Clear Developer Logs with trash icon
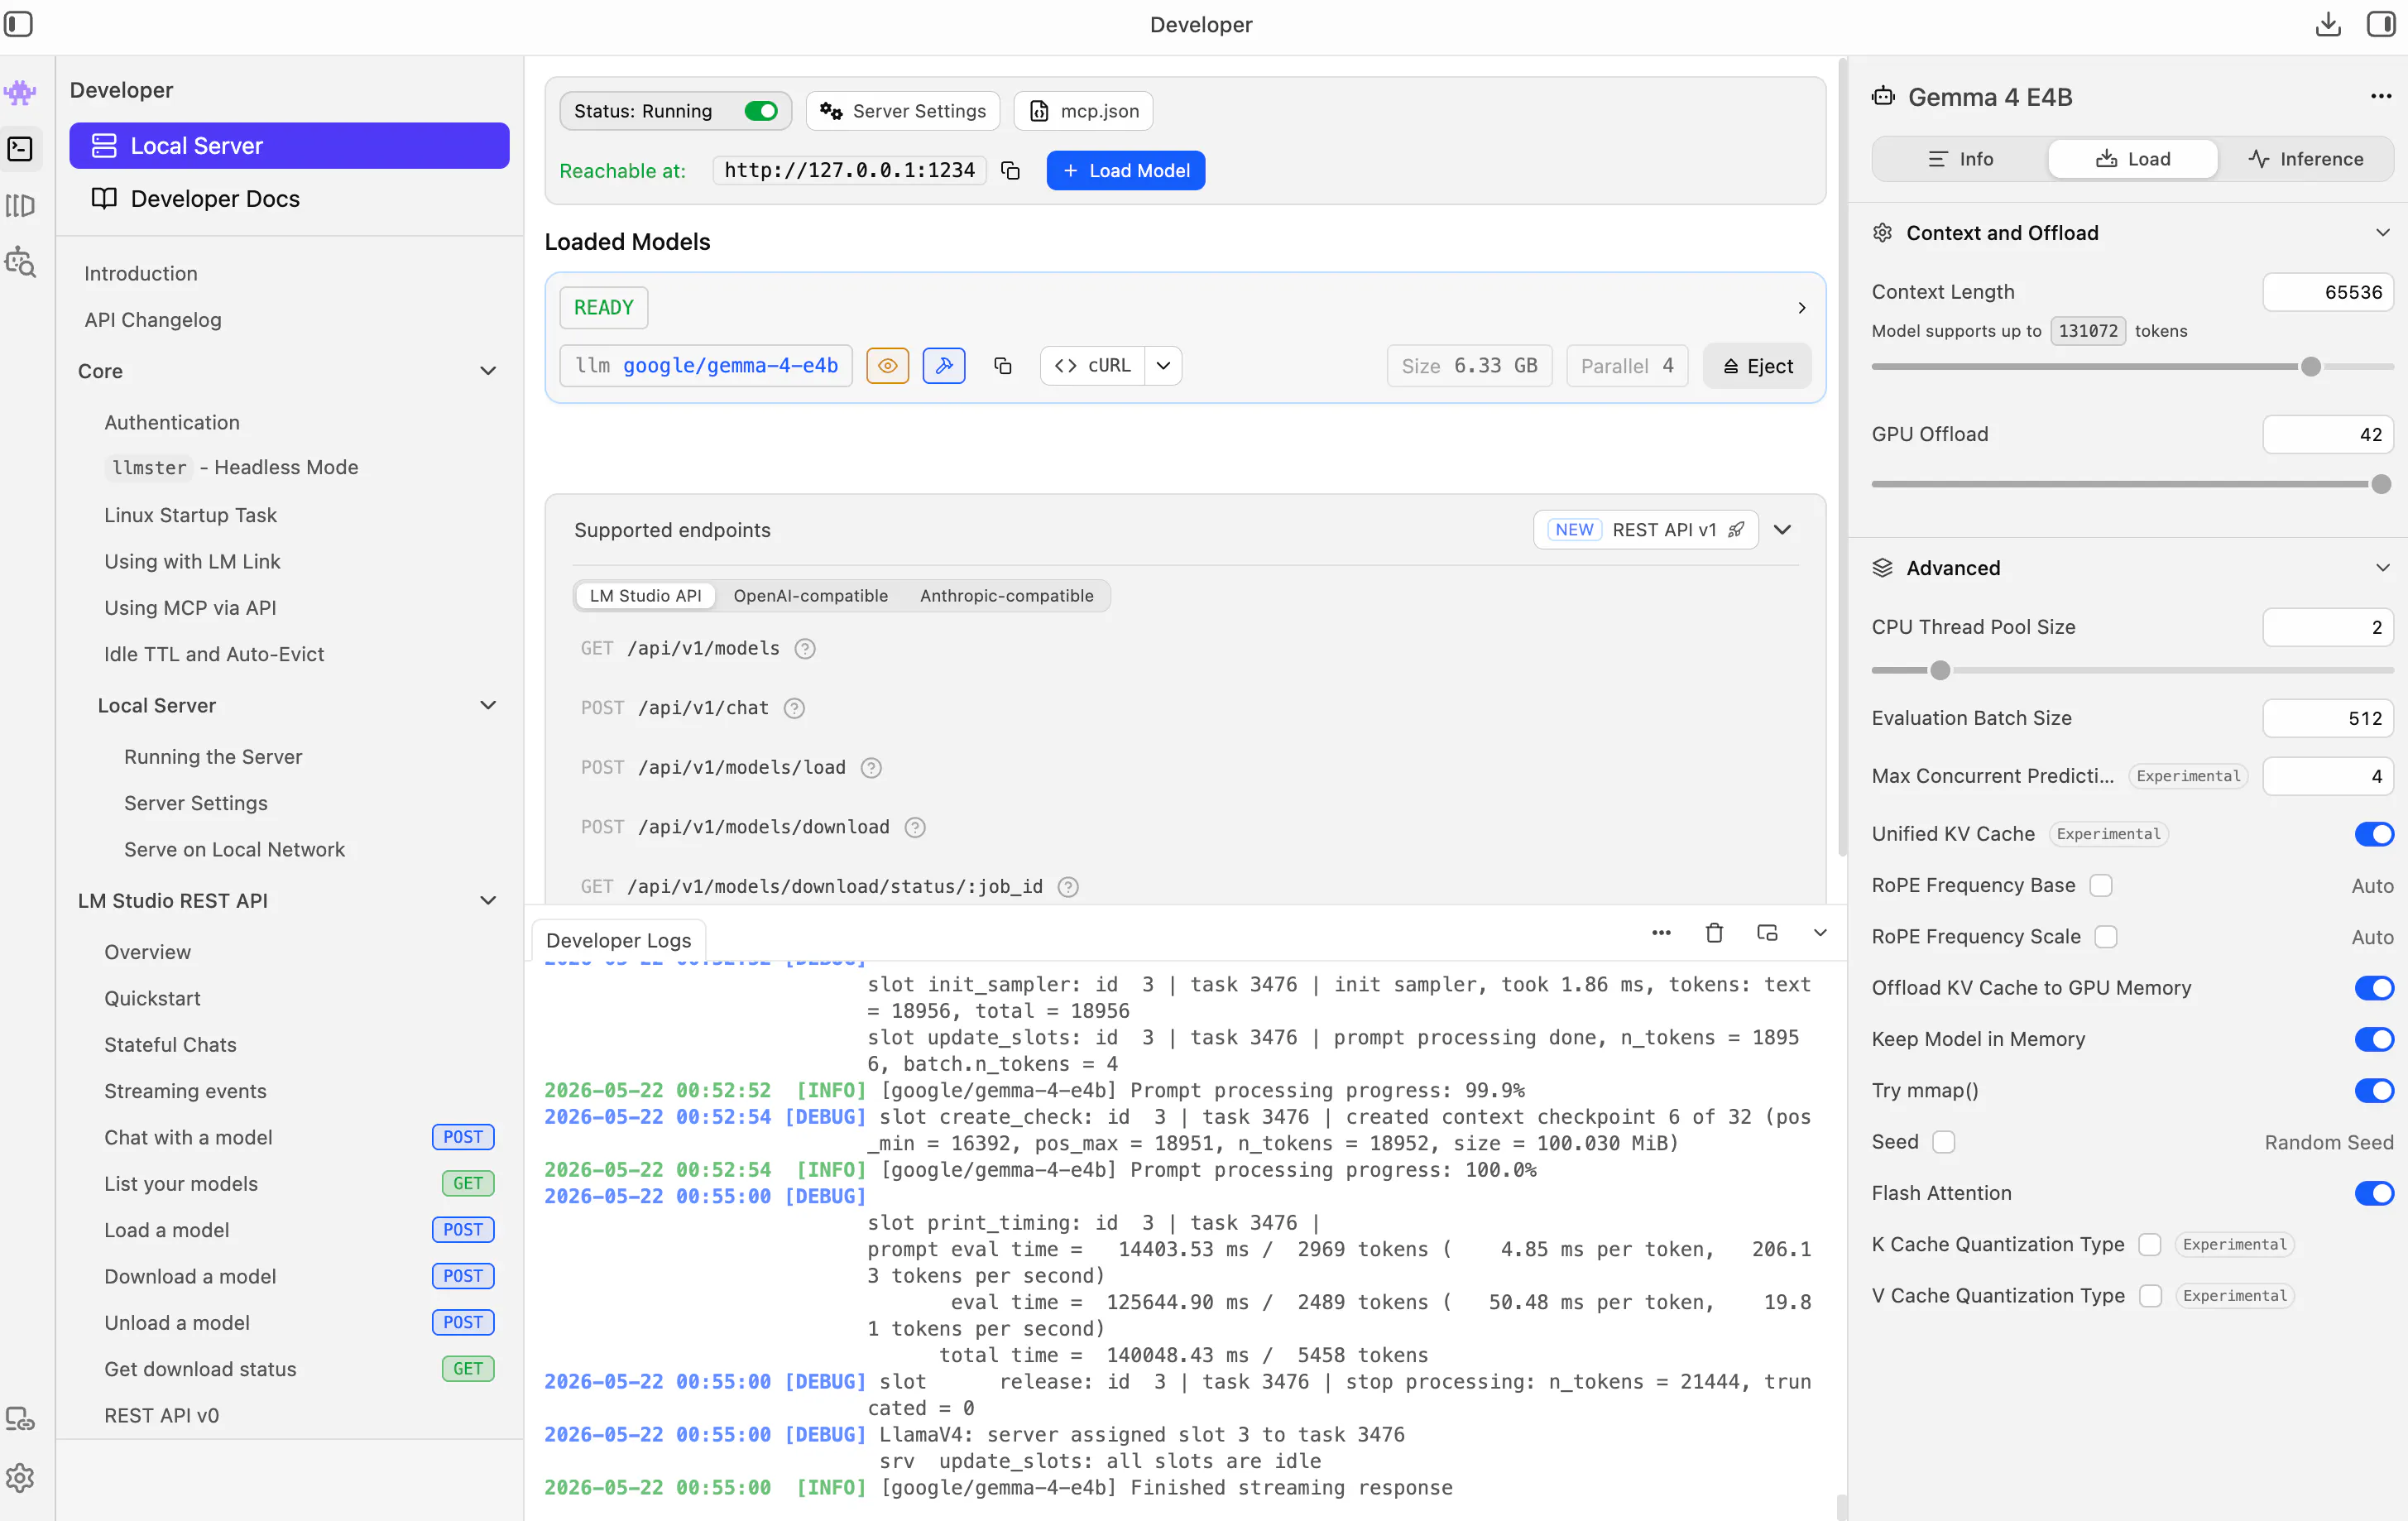This screenshot has height=1521, width=2408. click(x=1714, y=933)
